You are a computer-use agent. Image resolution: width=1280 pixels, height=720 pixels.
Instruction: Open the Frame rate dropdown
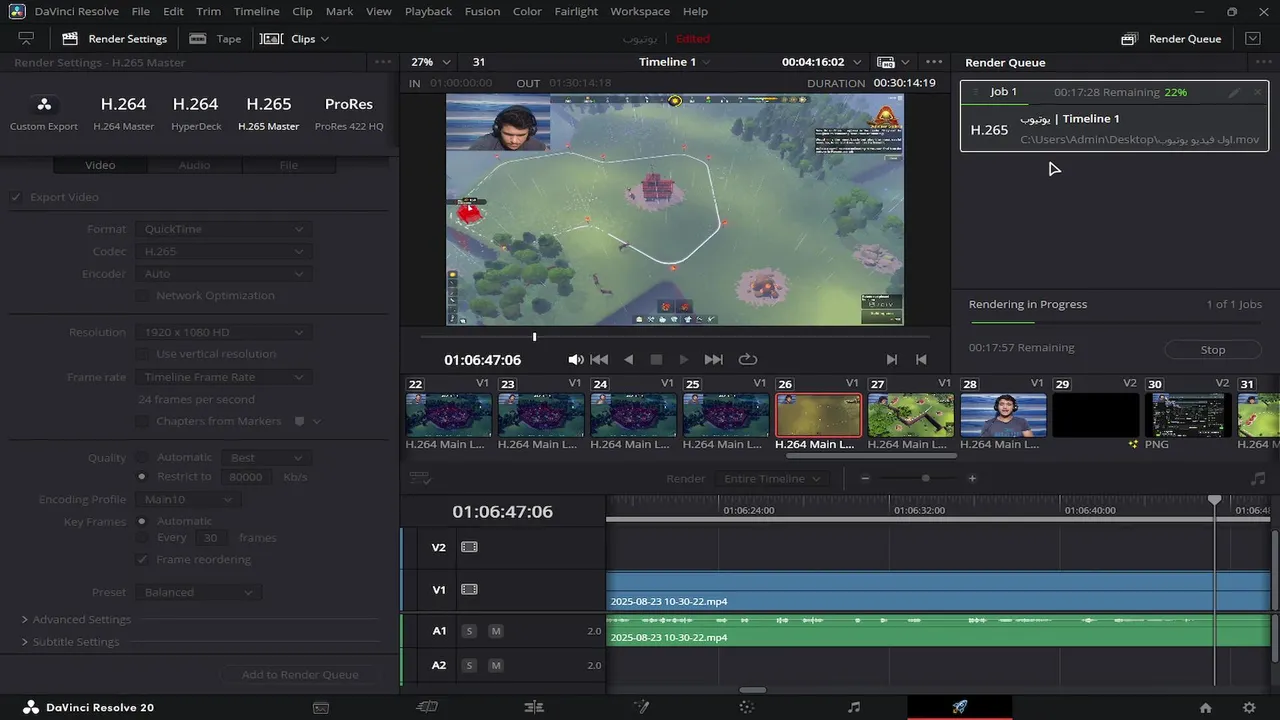pos(223,377)
